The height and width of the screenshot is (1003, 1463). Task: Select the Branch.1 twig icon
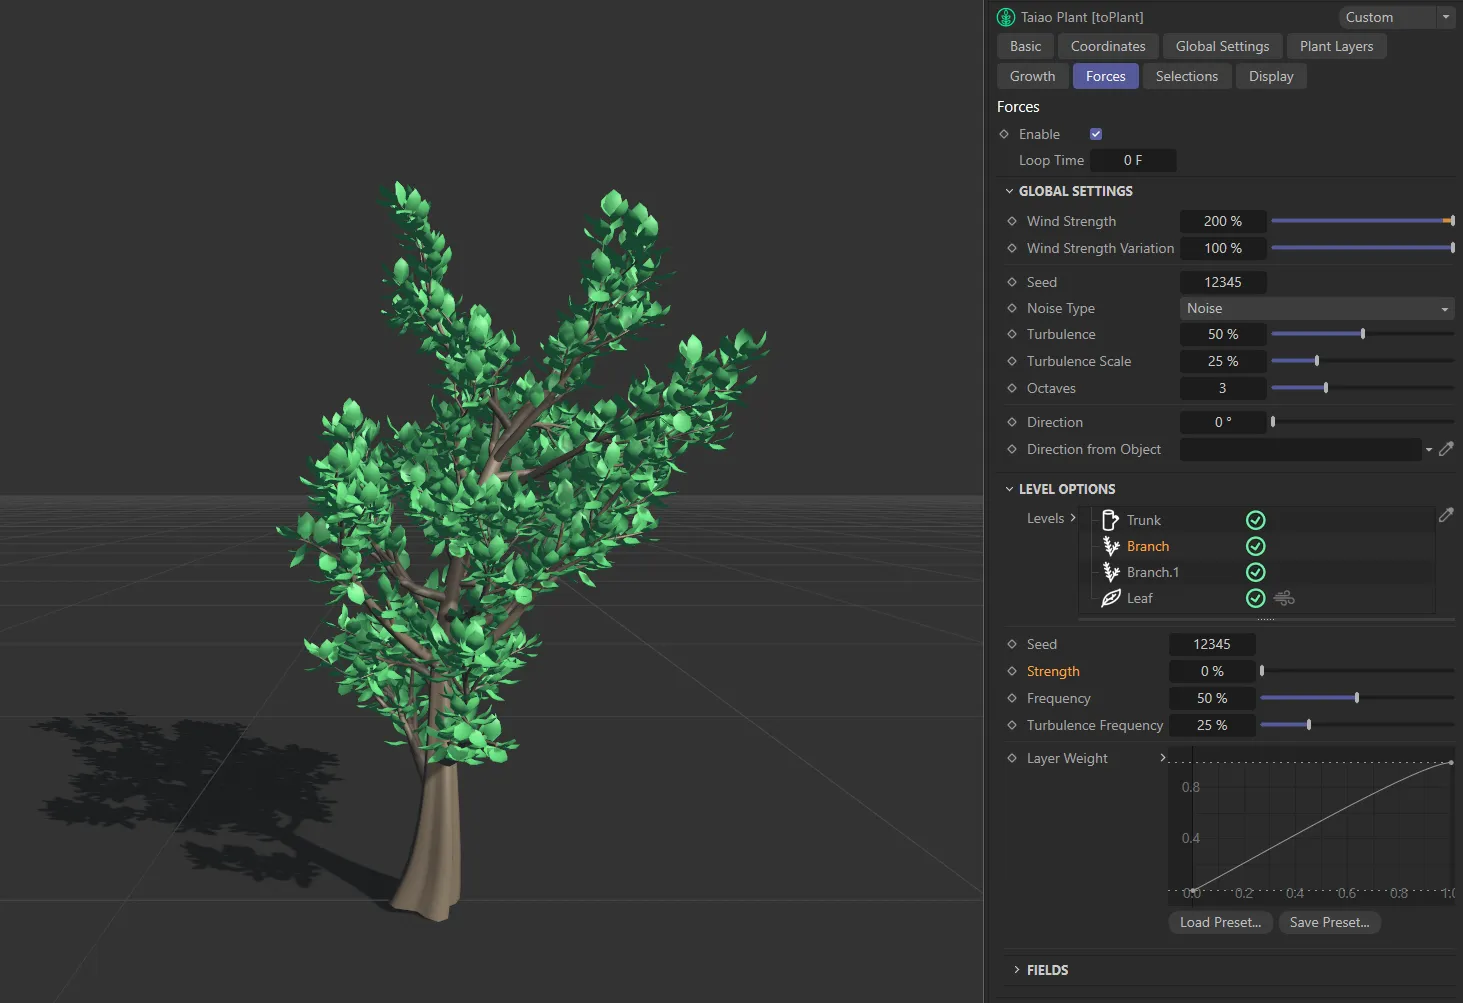[x=1112, y=572]
